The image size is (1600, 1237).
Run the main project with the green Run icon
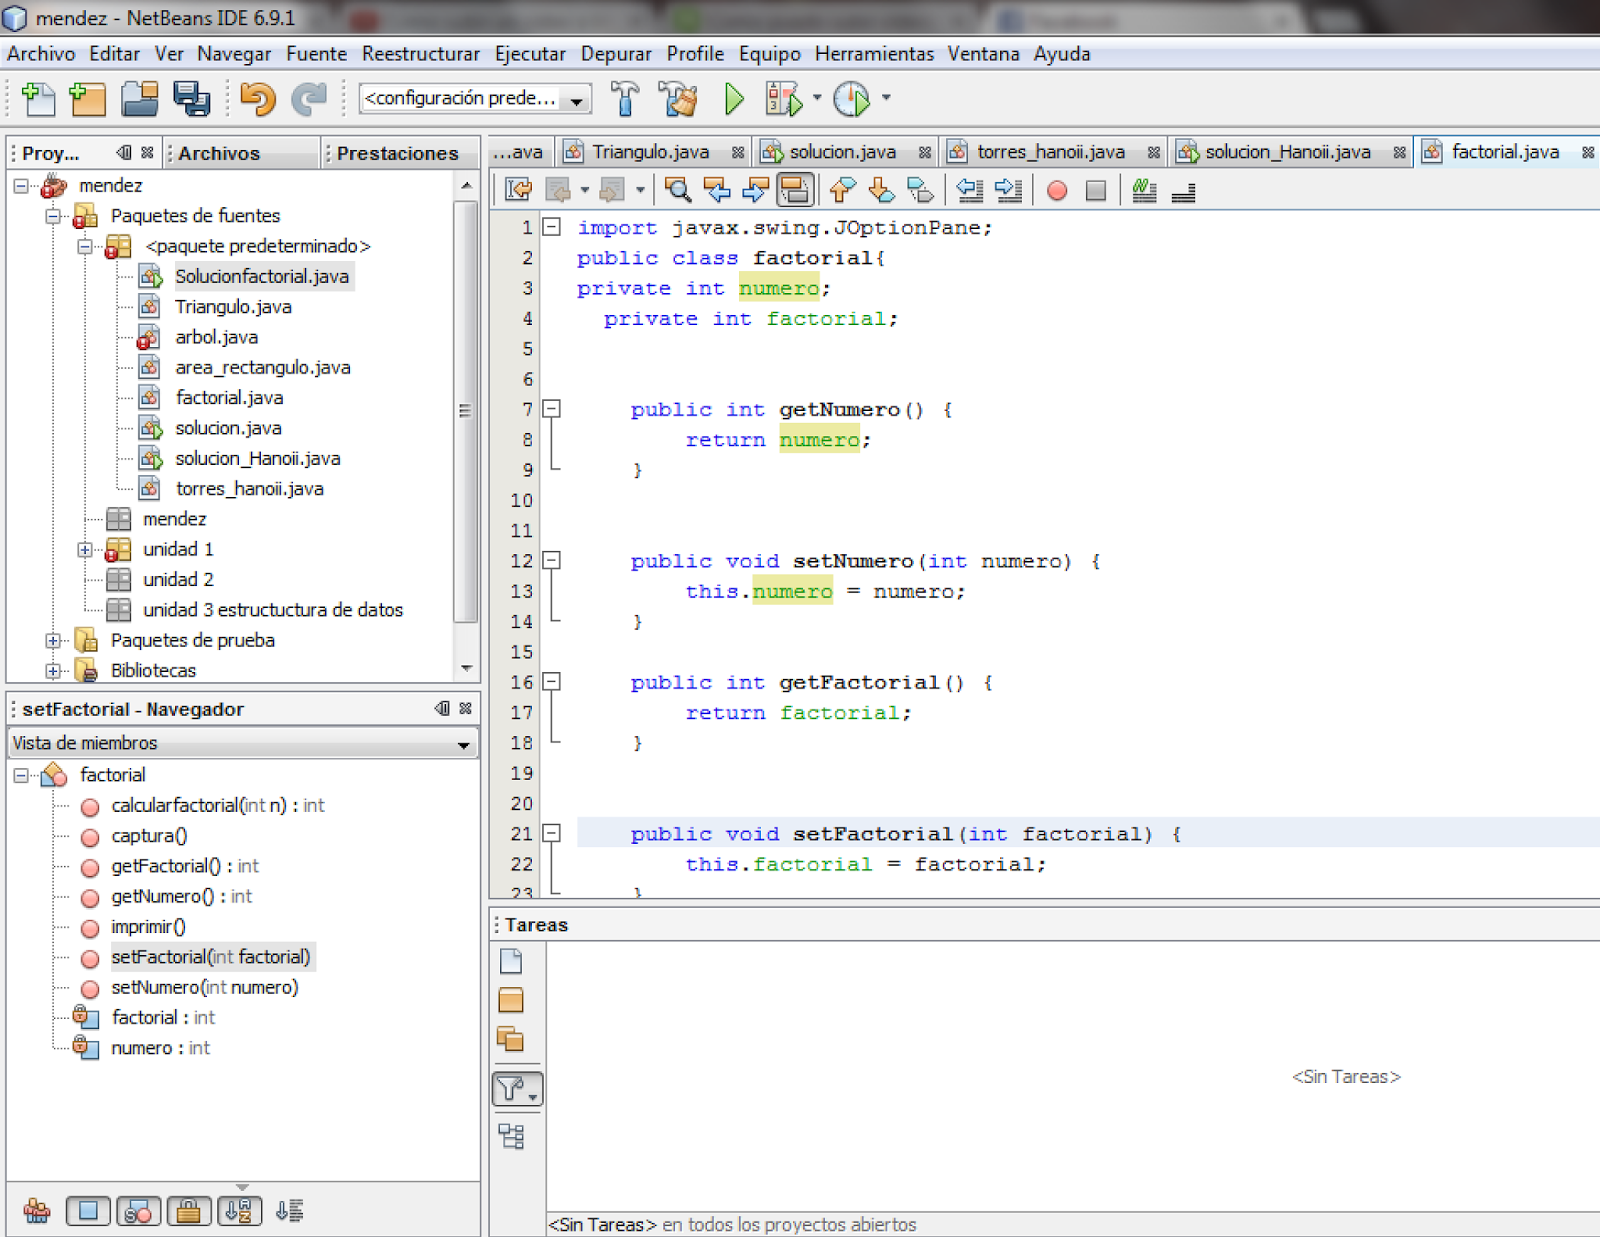pyautogui.click(x=733, y=99)
